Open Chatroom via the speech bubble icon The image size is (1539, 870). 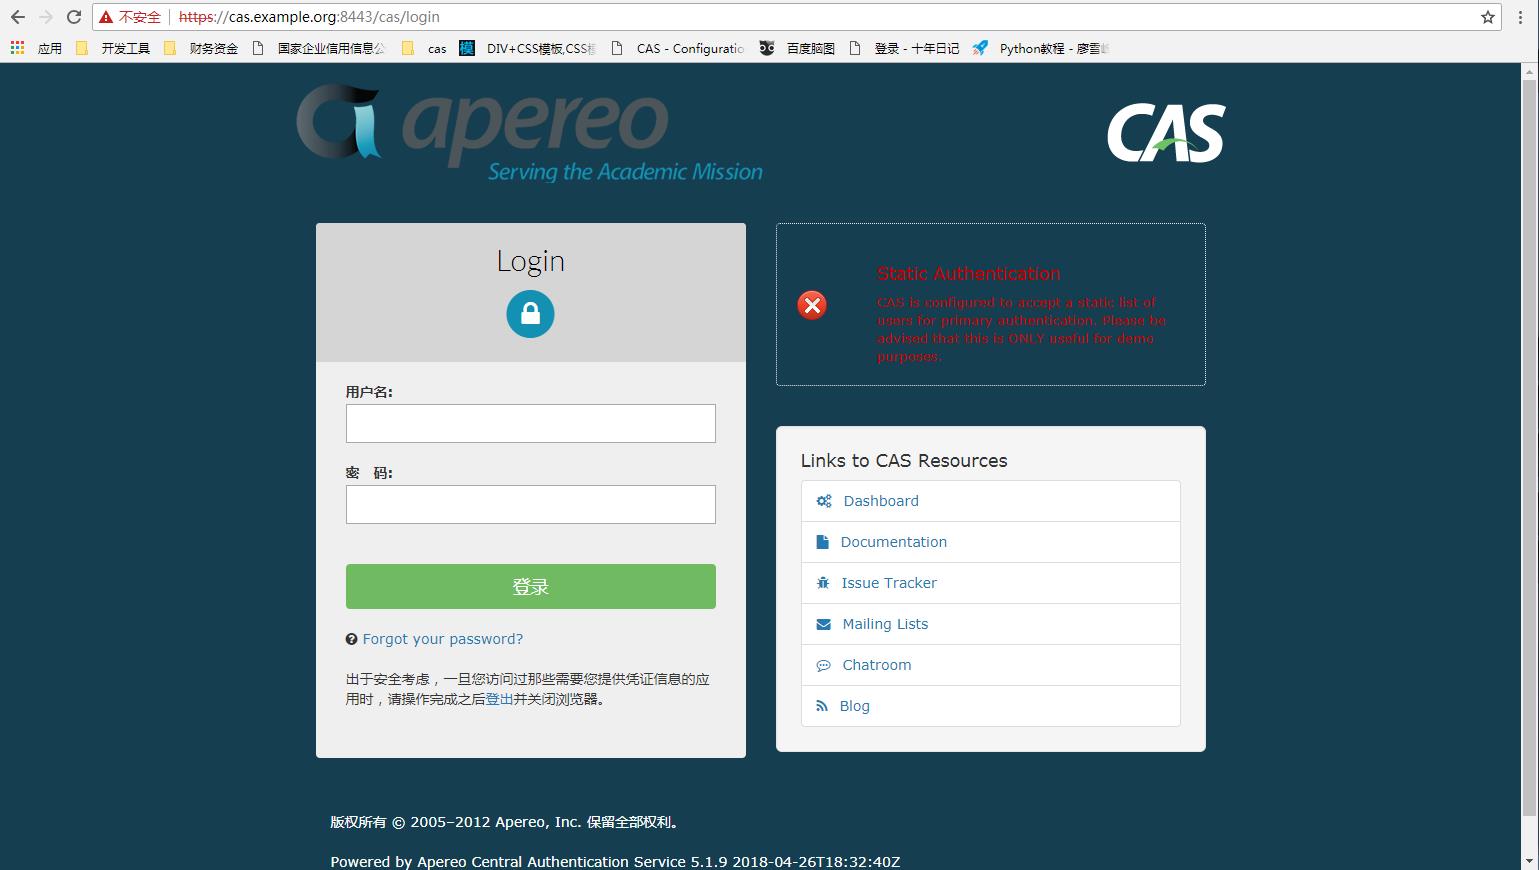pos(823,664)
